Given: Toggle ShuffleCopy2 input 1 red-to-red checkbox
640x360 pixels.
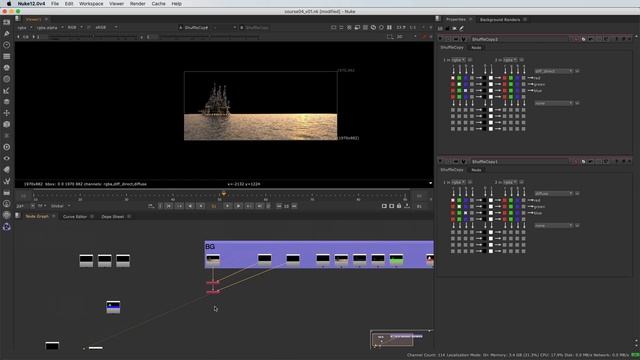Looking at the screenshot, I should tap(453, 78).
